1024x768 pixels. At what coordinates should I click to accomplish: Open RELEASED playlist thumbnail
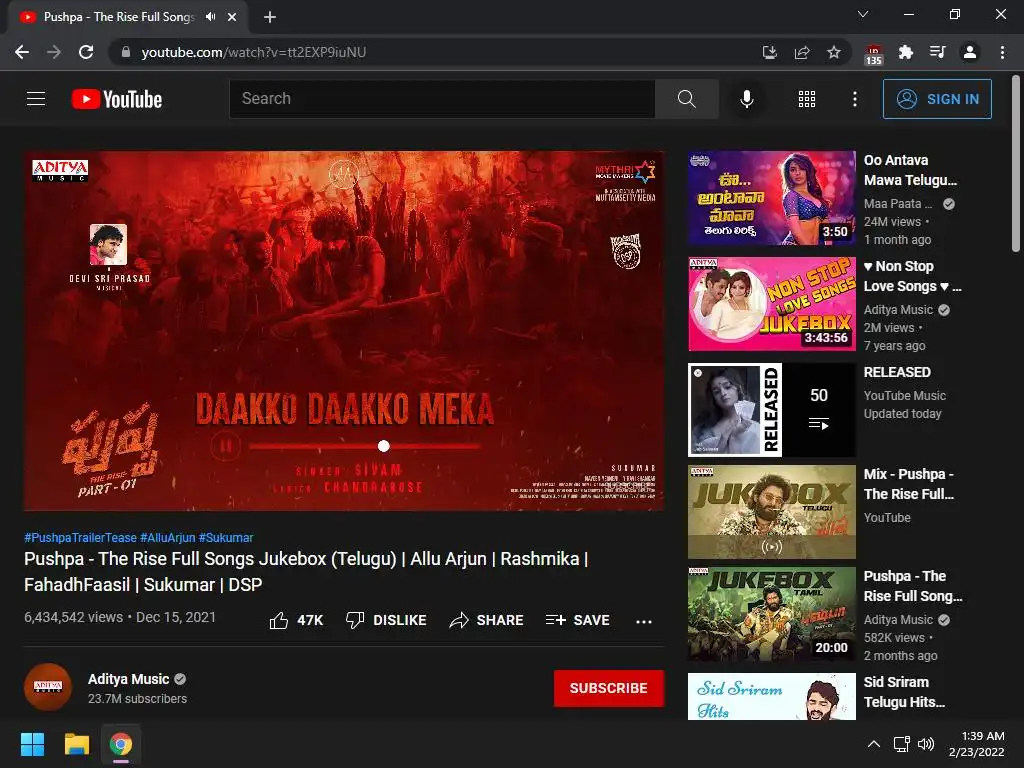[772, 409]
